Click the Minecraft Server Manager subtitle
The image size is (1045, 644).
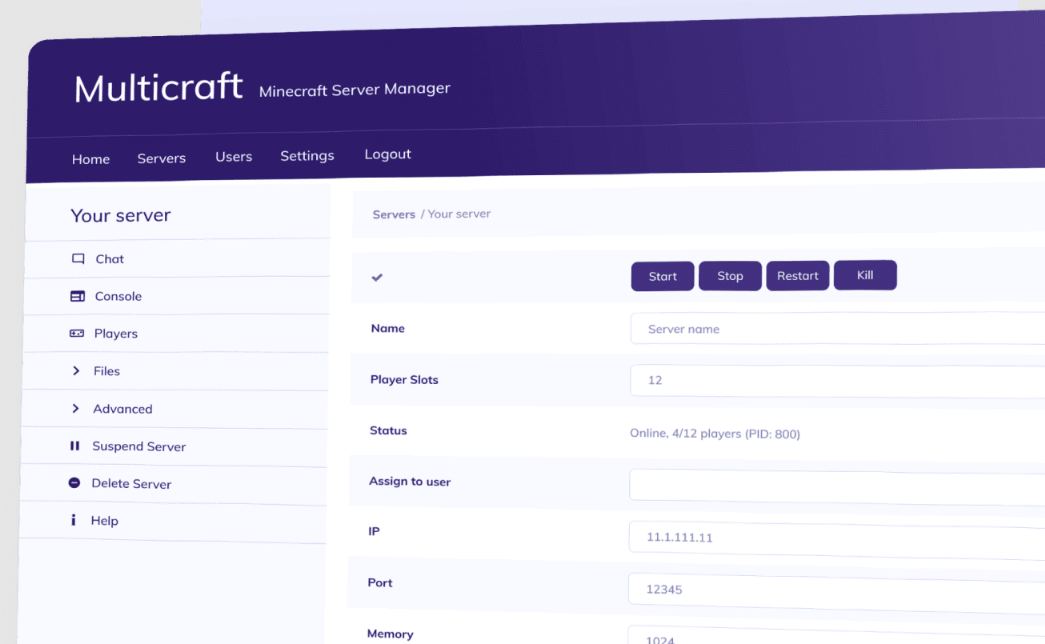[355, 89]
